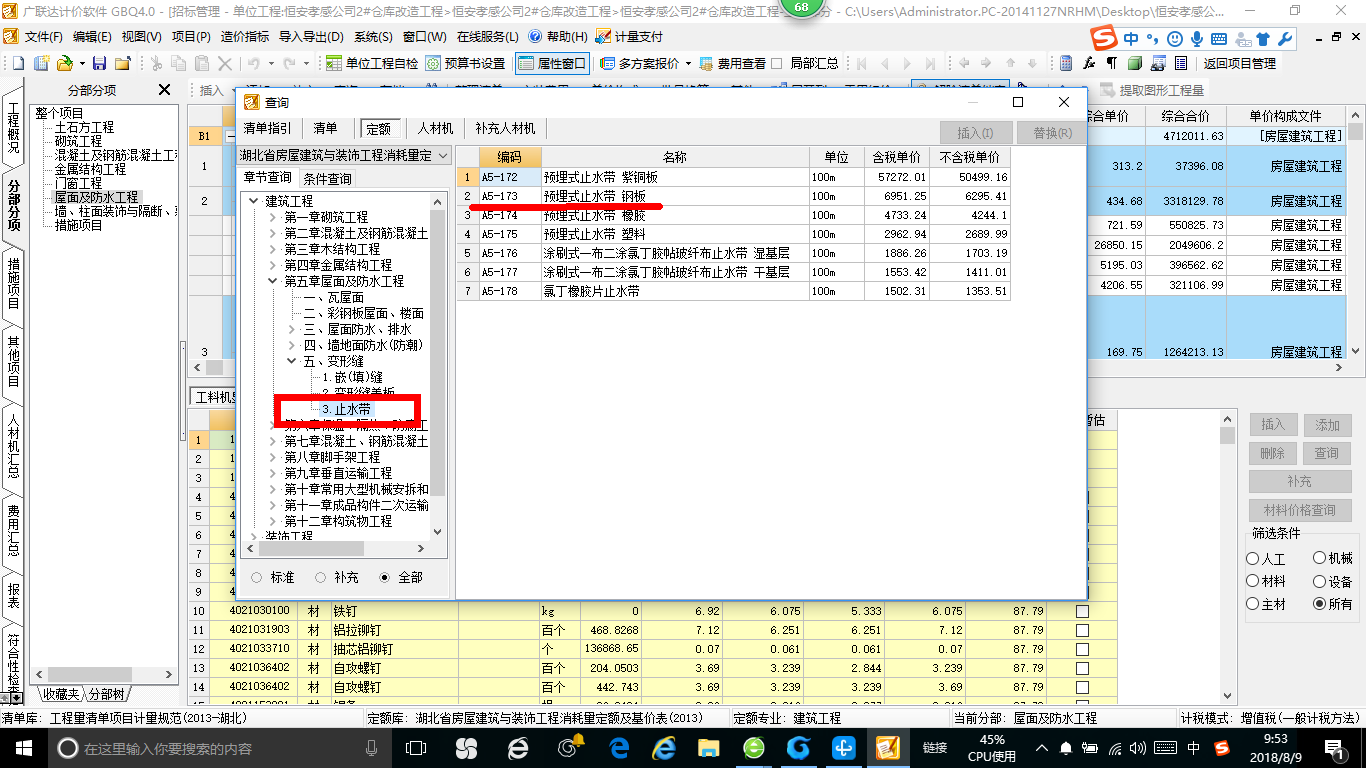This screenshot has width=1366, height=768.
Task: Toggle the 属性窗口 property window button
Action: point(552,63)
